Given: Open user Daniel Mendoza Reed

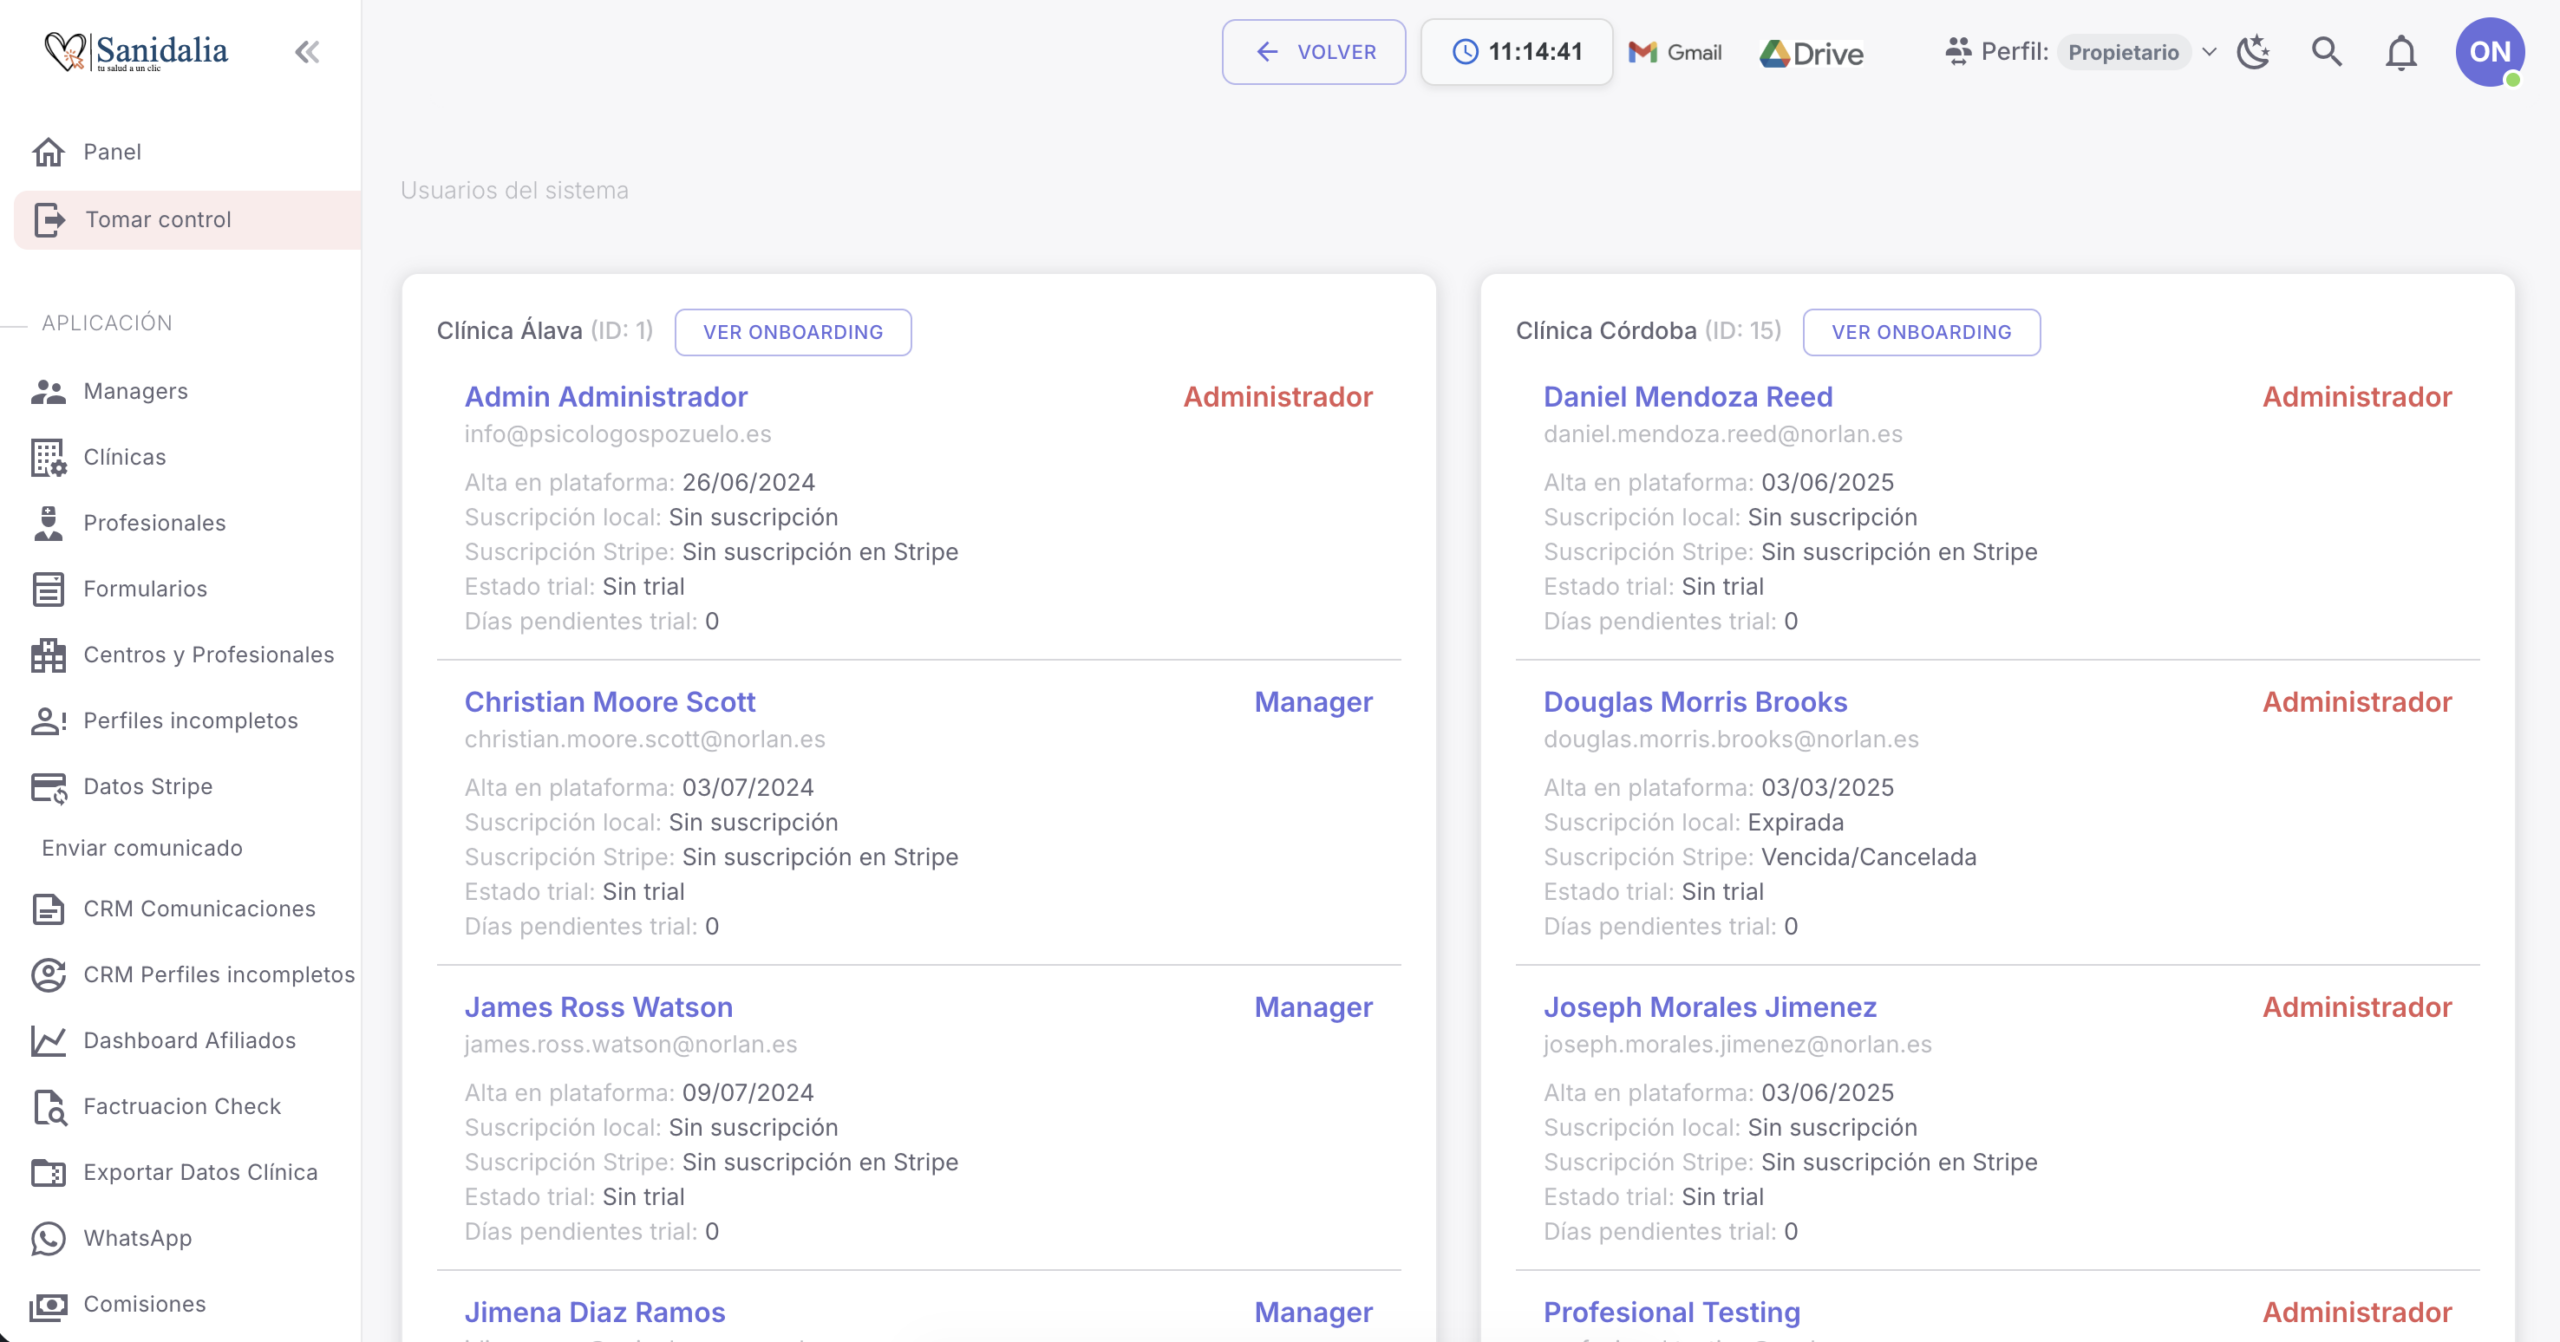Looking at the screenshot, I should pyautogui.click(x=1688, y=397).
